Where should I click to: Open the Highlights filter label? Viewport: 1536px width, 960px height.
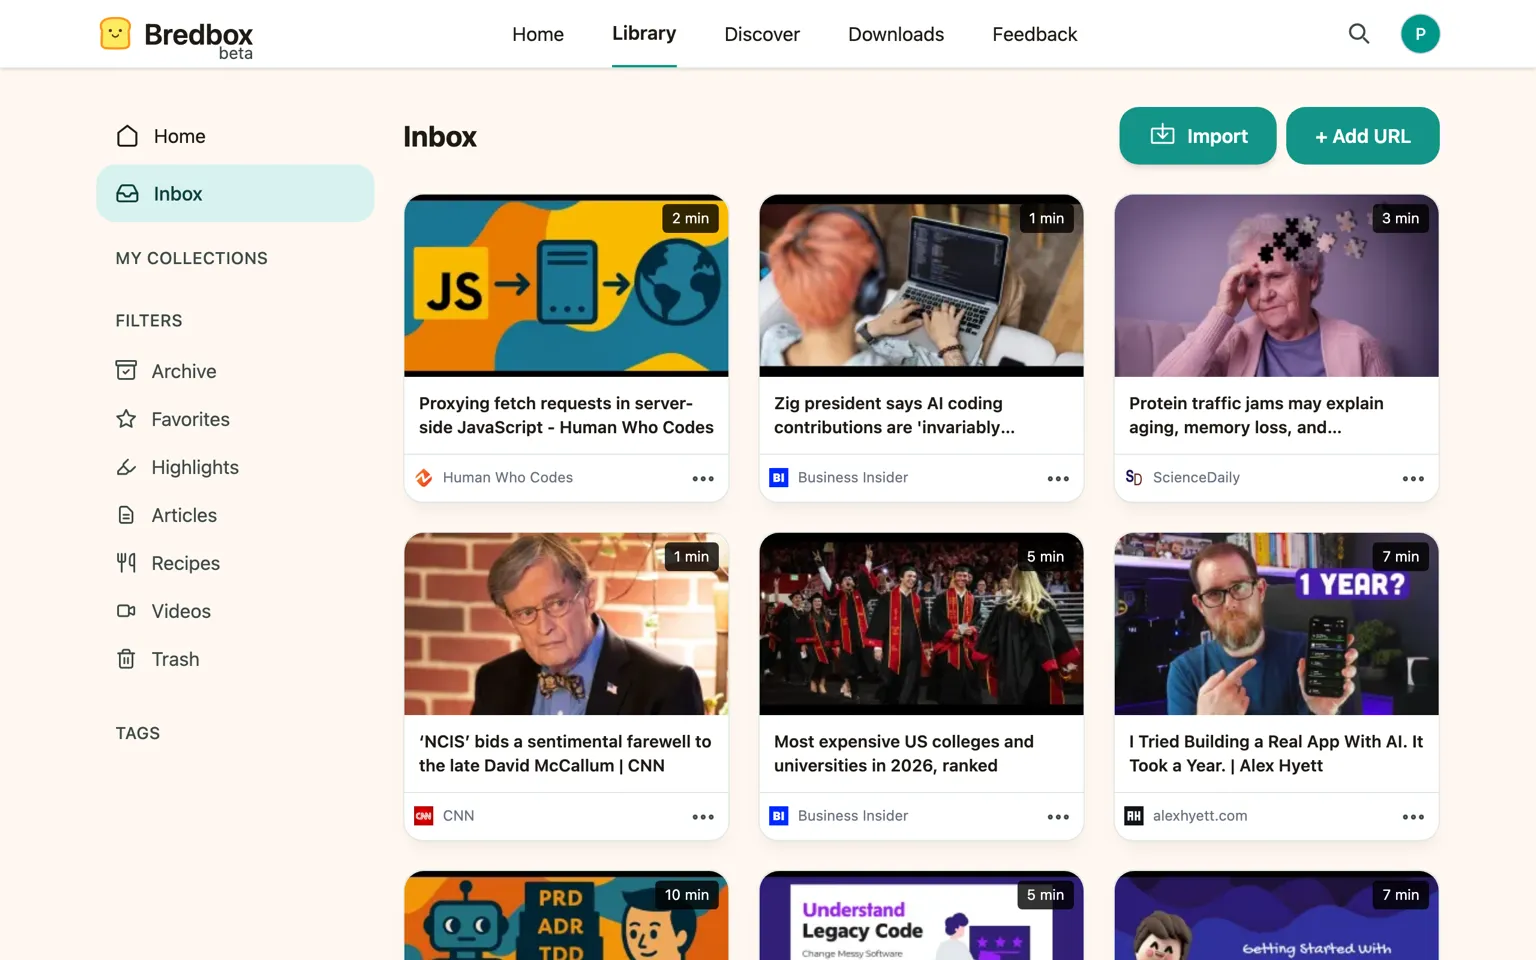pos(195,467)
